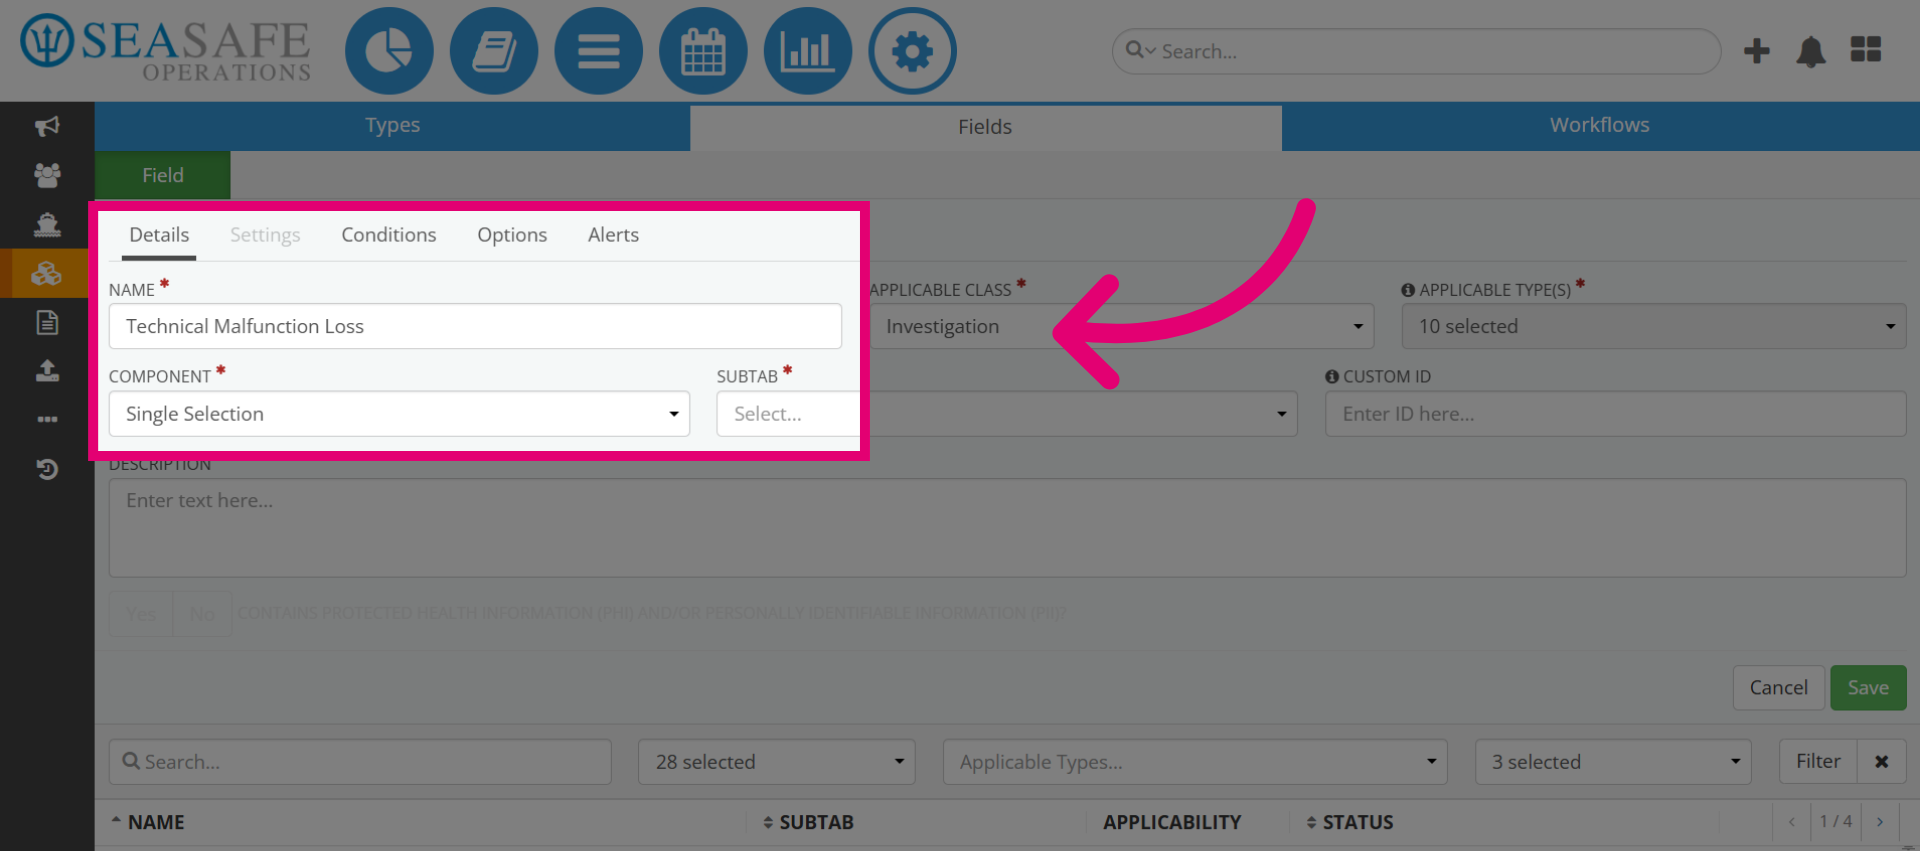Select No for PHI/PII toggle
The image size is (1920, 851).
pos(202,614)
